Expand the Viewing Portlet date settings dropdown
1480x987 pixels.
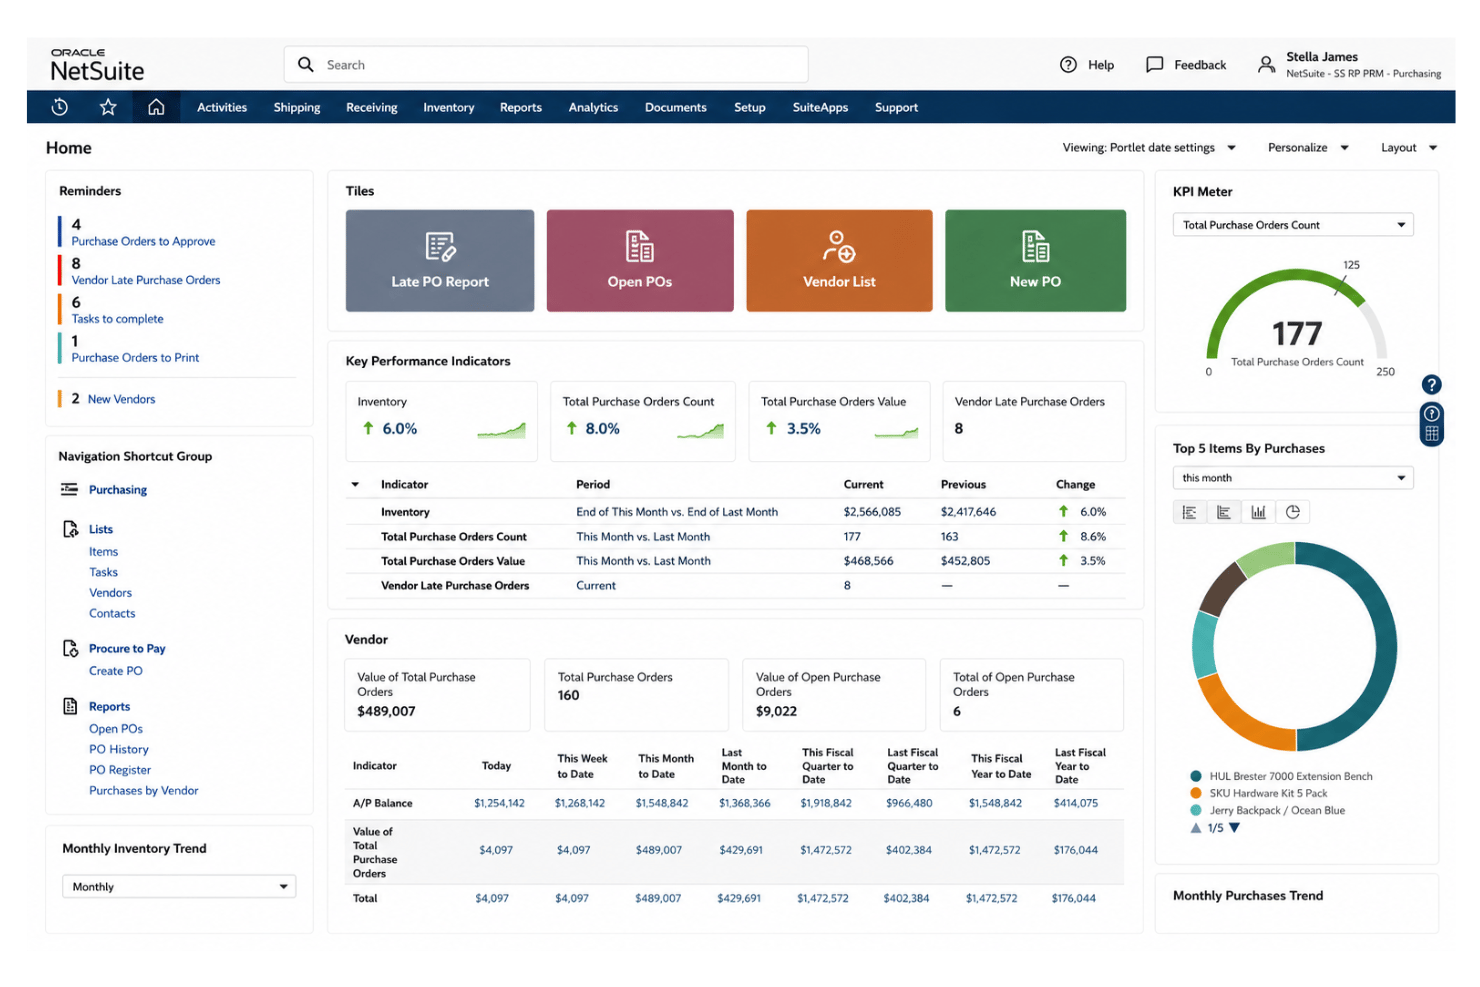click(1149, 147)
